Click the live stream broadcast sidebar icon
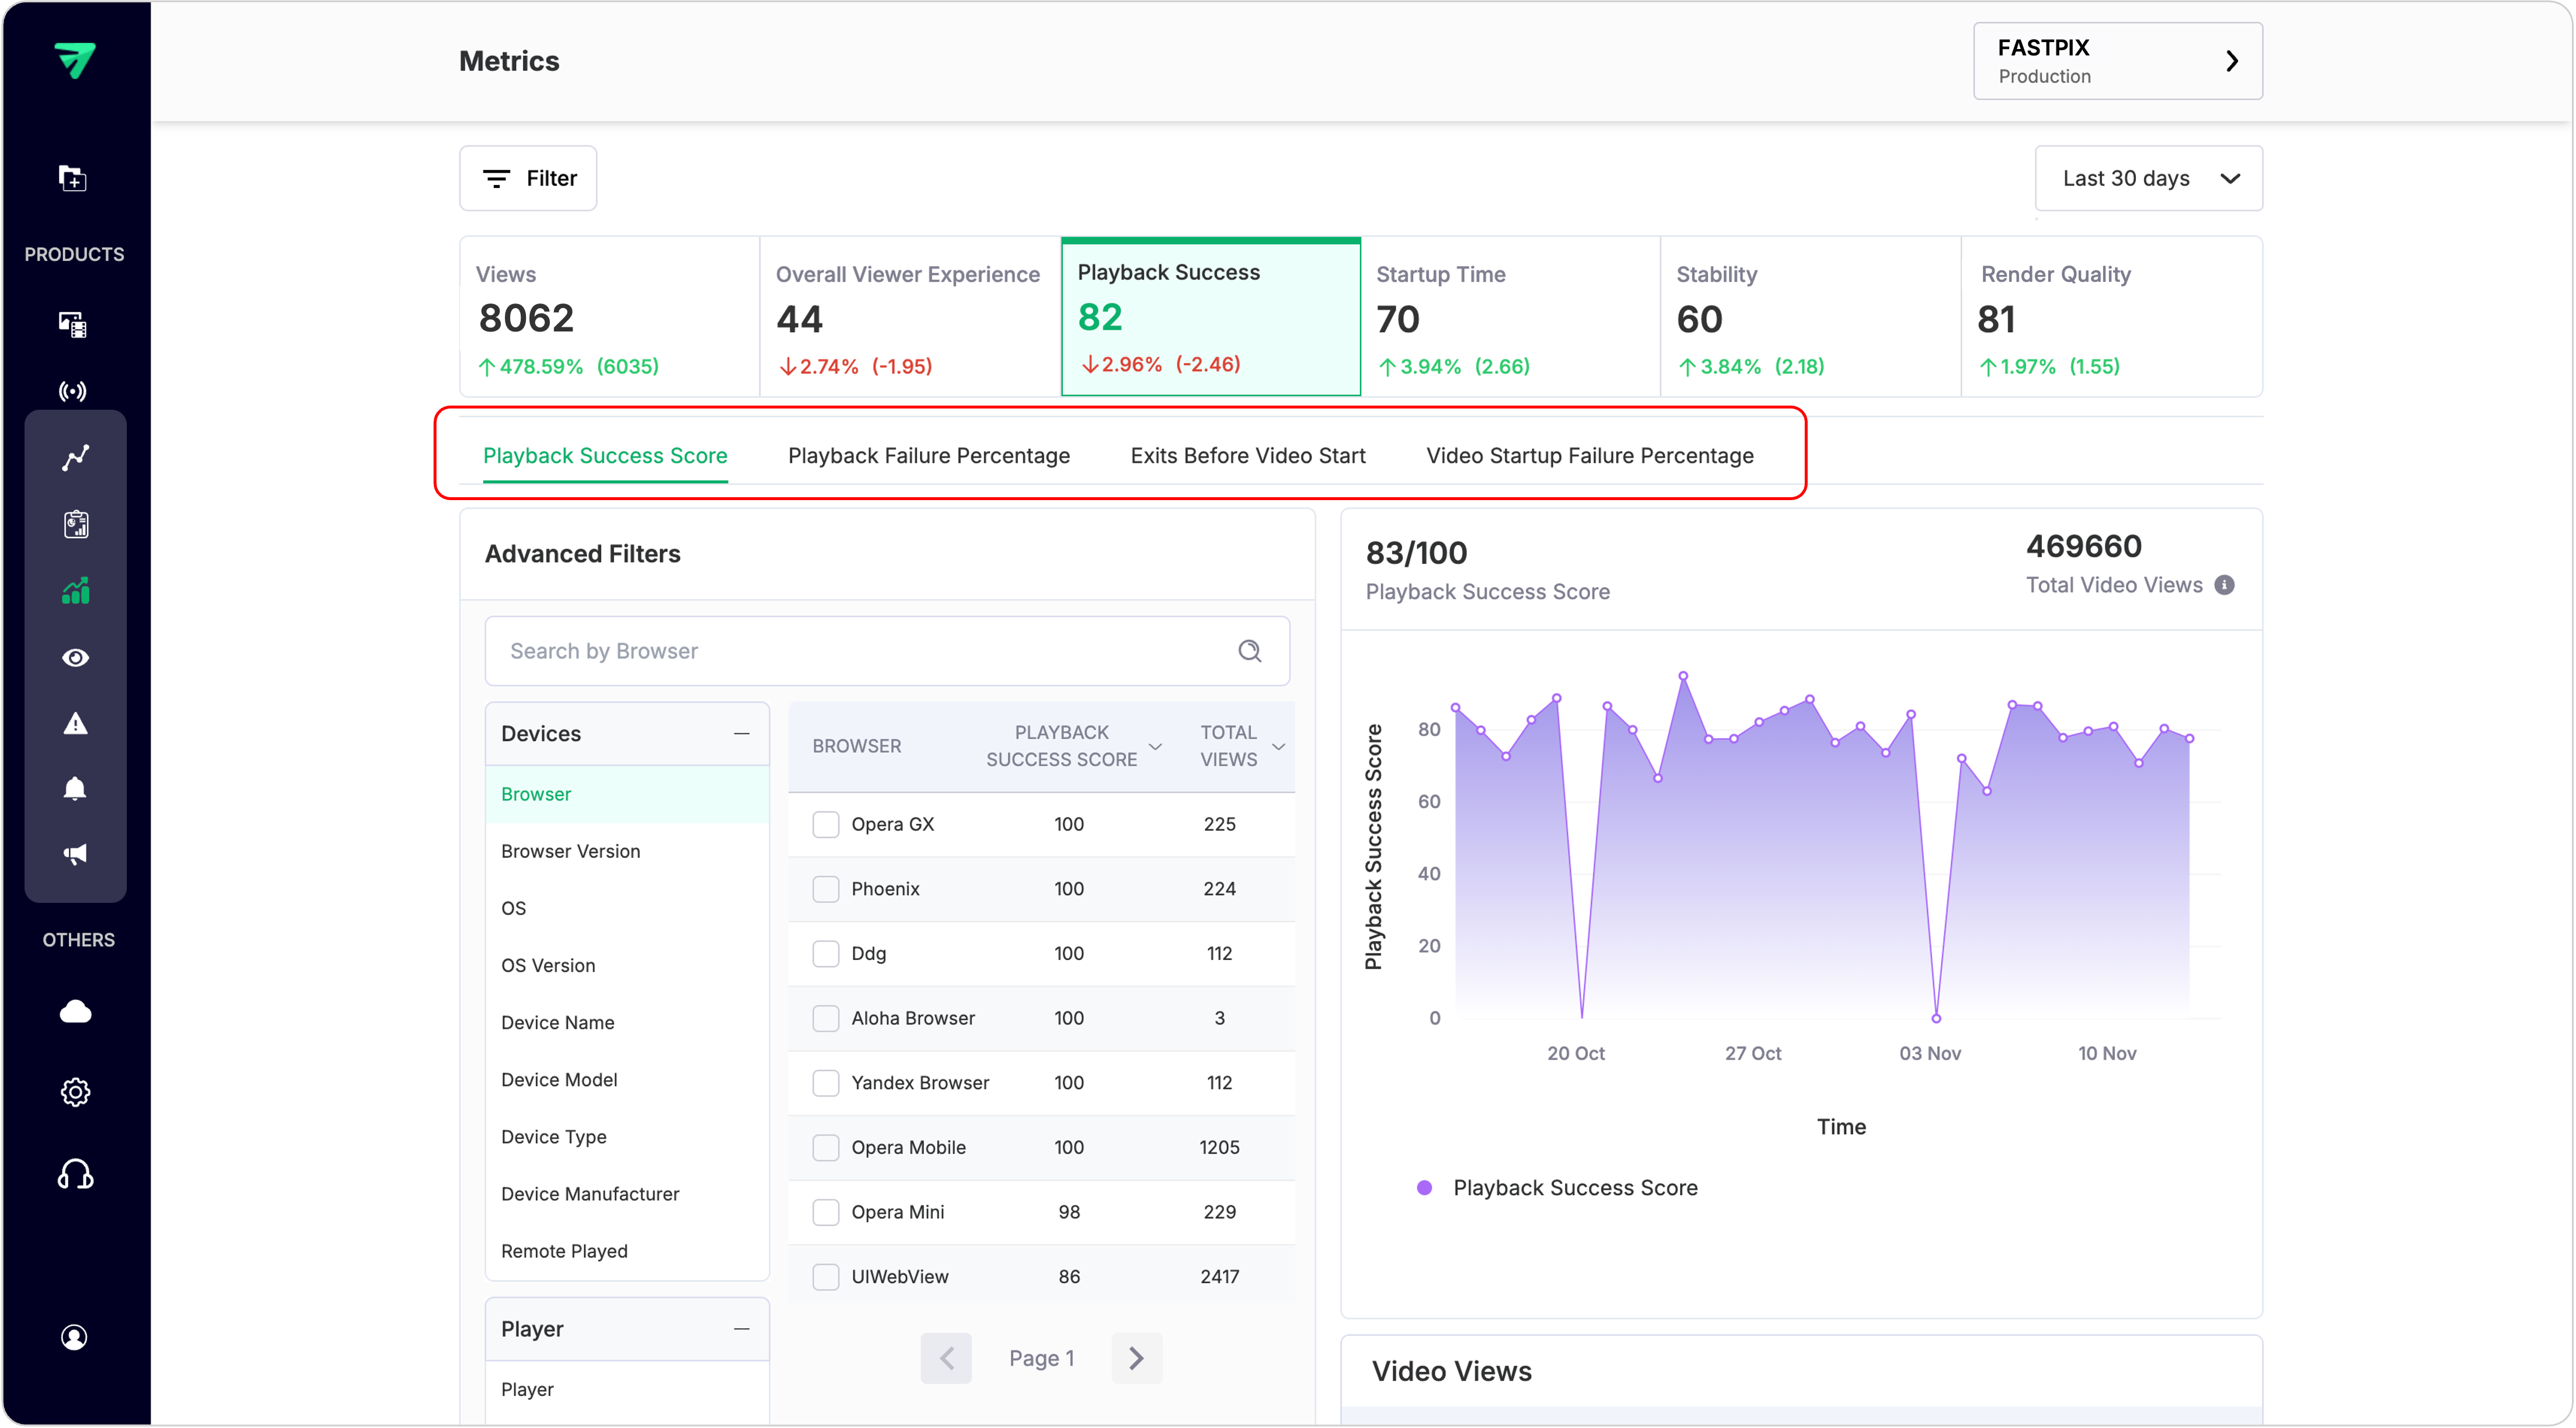This screenshot has height=1428, width=2576. (73, 391)
